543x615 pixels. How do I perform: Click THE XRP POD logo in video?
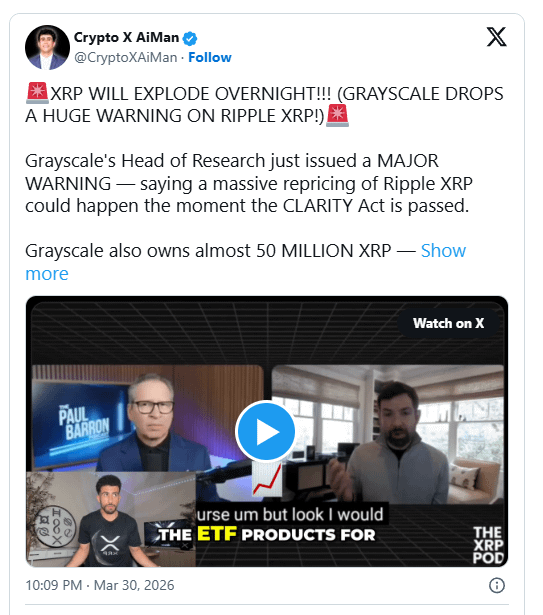(x=488, y=545)
